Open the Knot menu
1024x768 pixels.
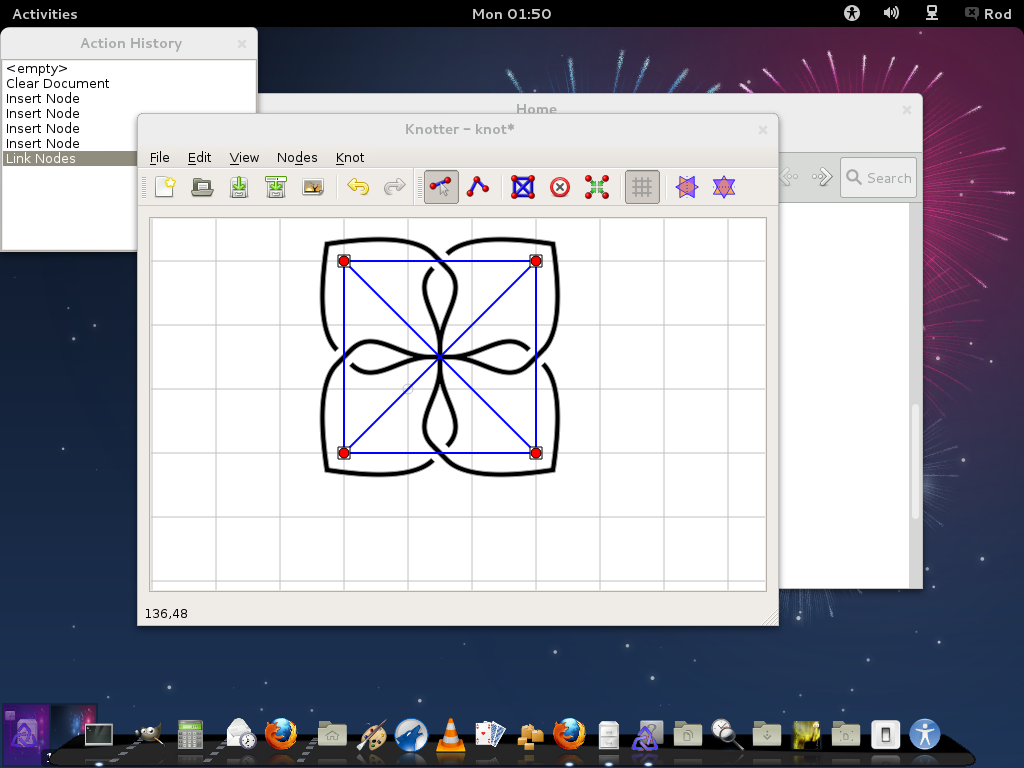[350, 157]
